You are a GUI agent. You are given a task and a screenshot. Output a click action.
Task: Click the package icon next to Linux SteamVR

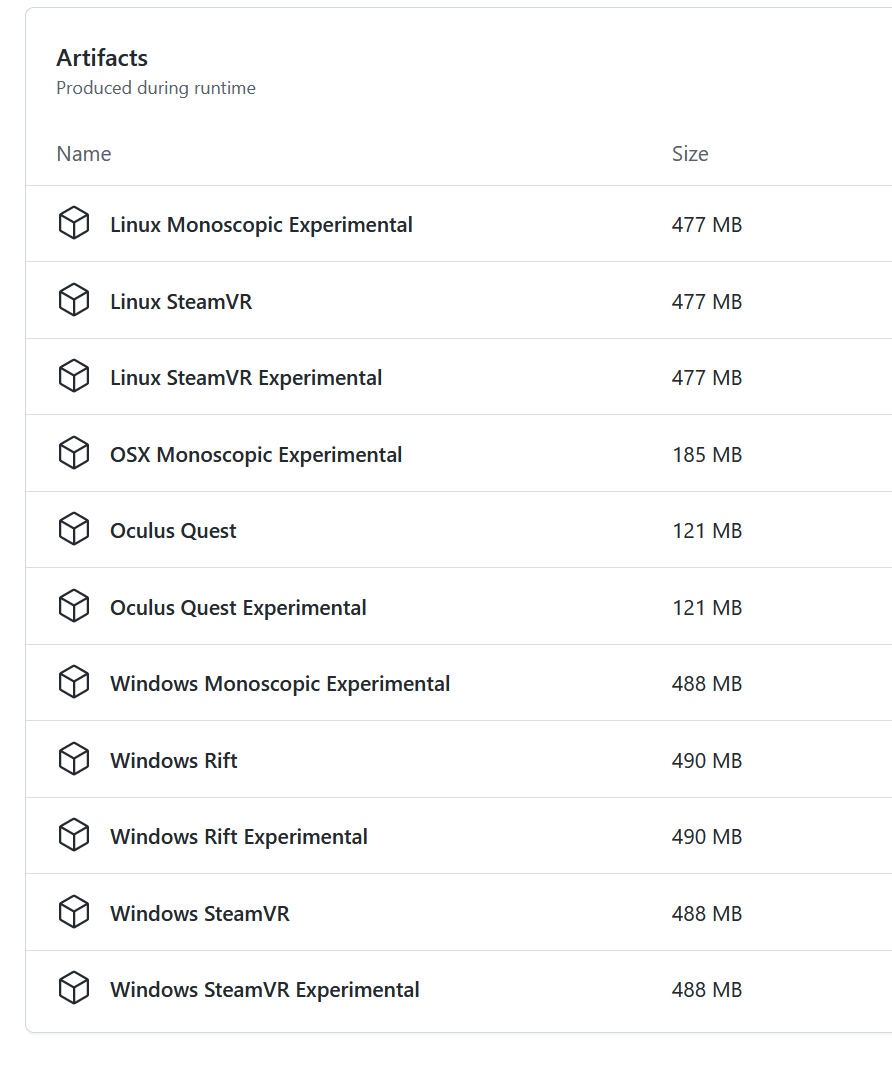pyautogui.click(x=74, y=300)
